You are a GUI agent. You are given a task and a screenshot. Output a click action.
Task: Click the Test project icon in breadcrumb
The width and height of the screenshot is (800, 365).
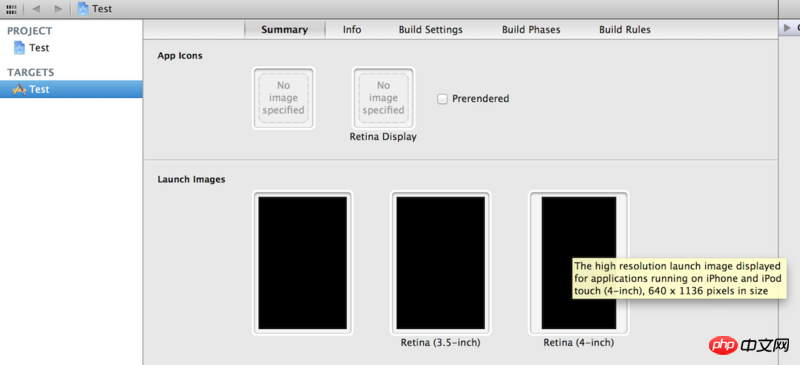point(83,9)
